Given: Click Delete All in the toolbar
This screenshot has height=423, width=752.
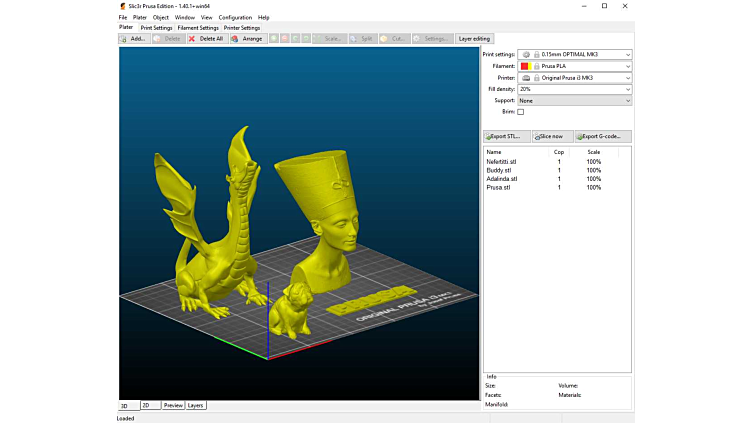Looking at the screenshot, I should pos(206,39).
